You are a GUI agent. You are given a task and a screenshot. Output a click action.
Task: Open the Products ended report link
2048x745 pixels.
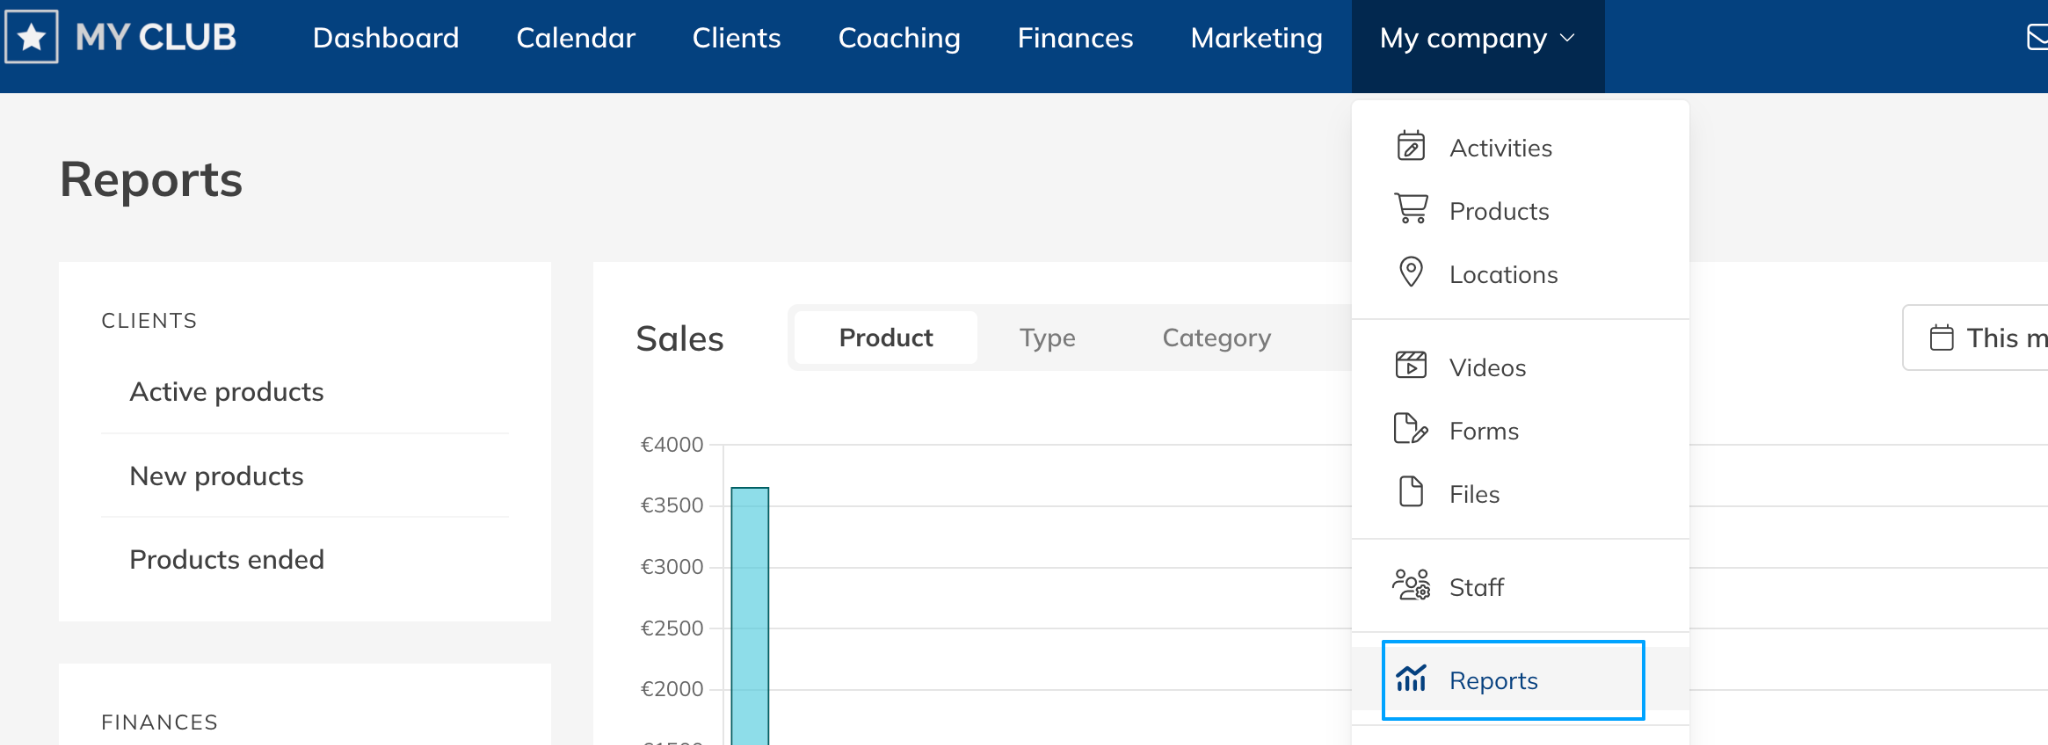227,559
